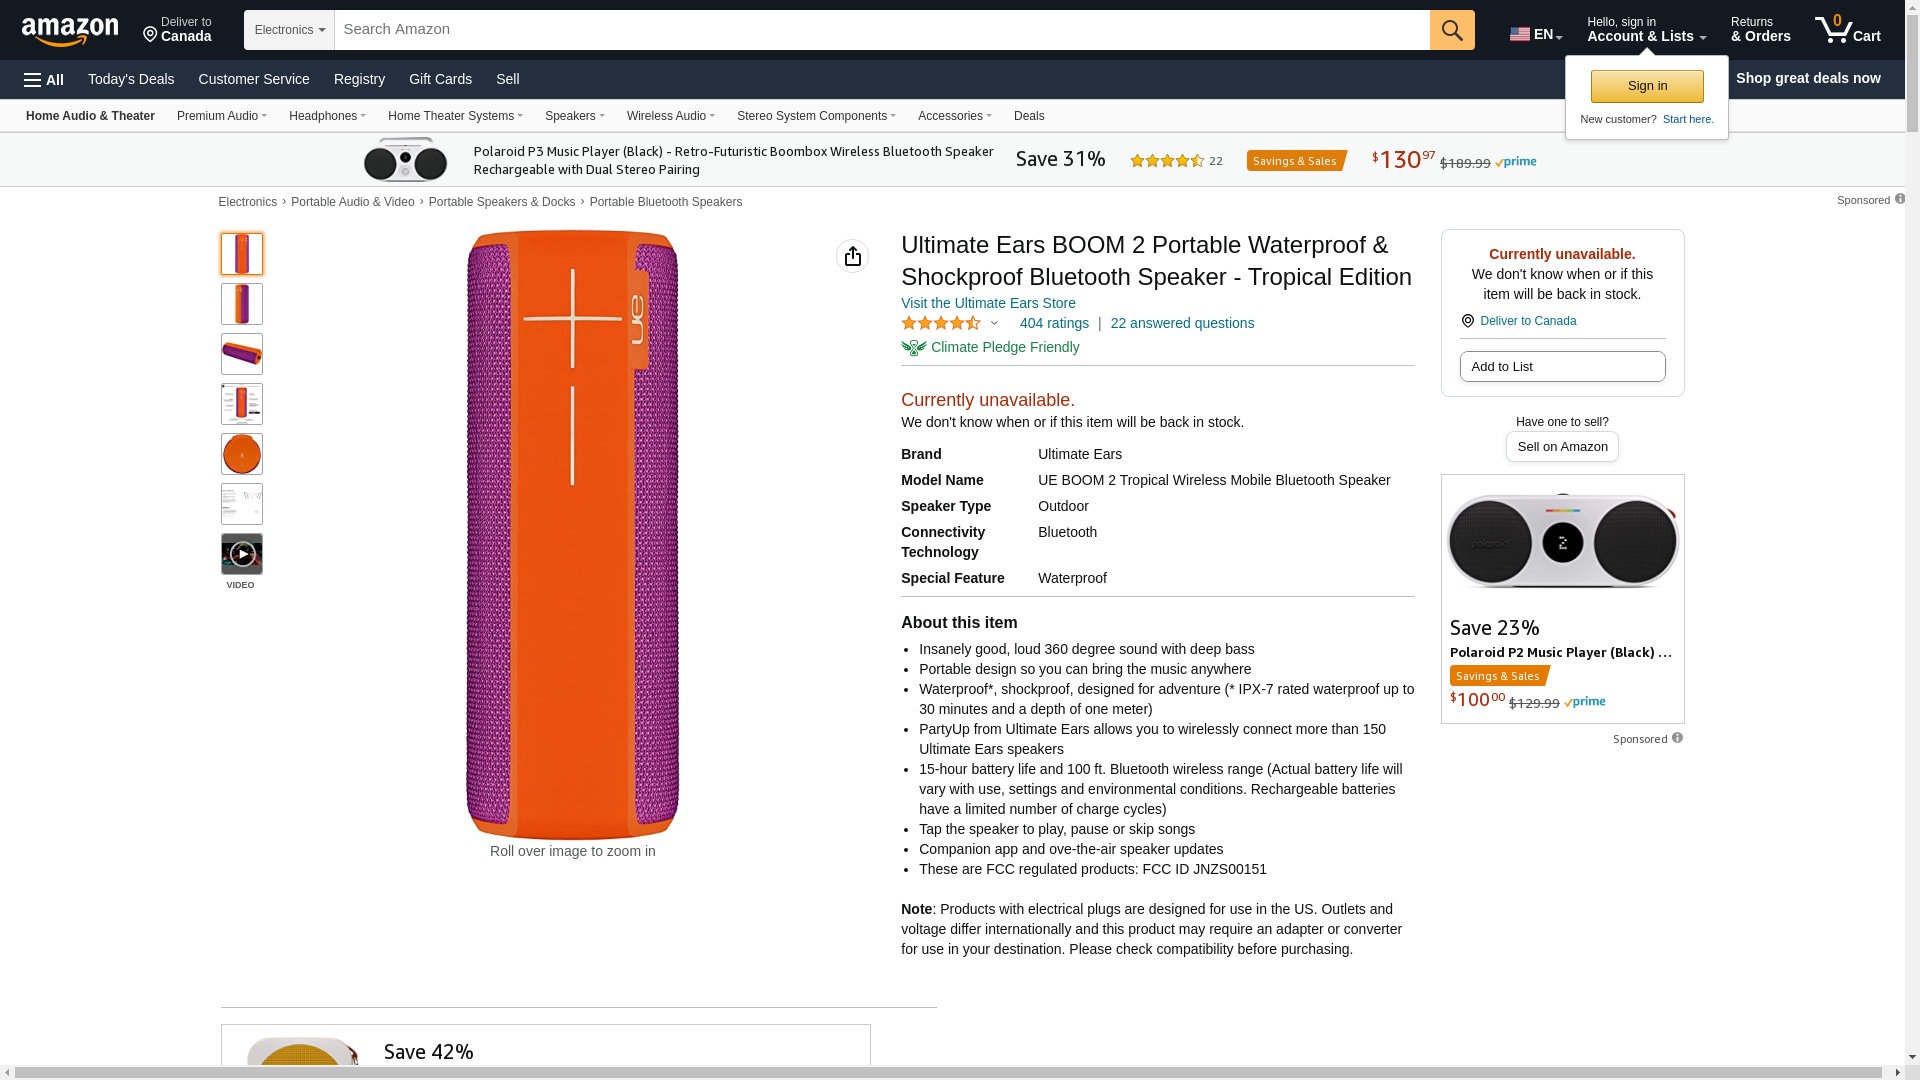The width and height of the screenshot is (1920, 1080).
Task: Open the Today's Deals nav item
Action: tap(131, 79)
